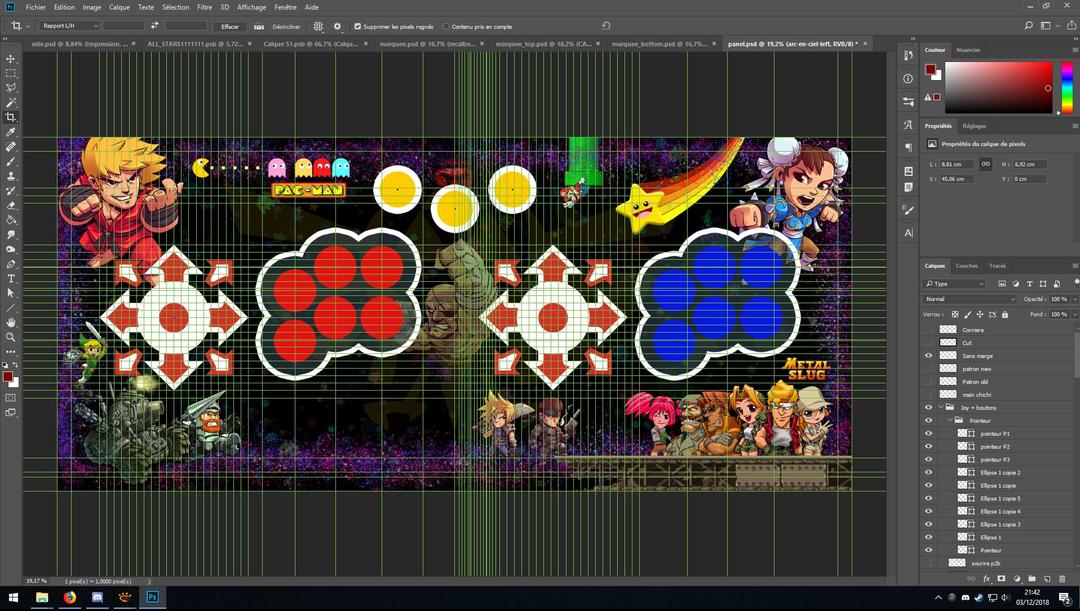The height and width of the screenshot is (611, 1080).
Task: Open crop settings gear menu
Action: coord(338,26)
